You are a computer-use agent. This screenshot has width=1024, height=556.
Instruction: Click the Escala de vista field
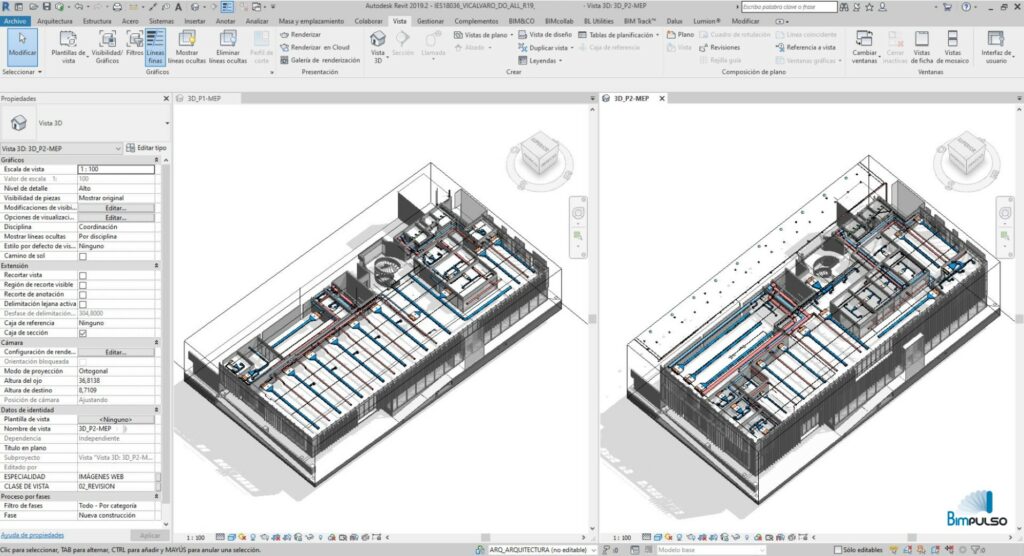click(116, 170)
